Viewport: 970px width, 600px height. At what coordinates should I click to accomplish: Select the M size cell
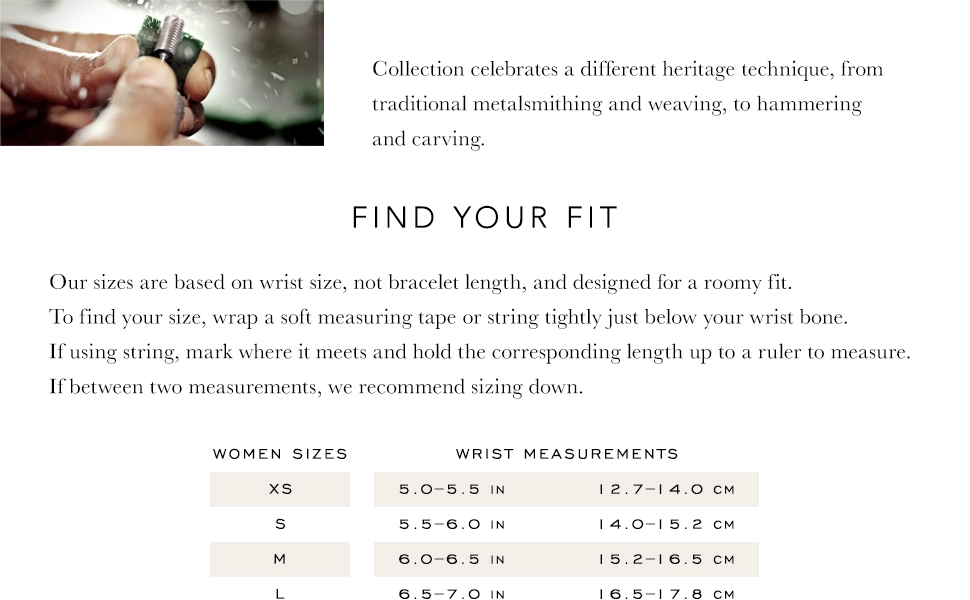click(x=280, y=559)
